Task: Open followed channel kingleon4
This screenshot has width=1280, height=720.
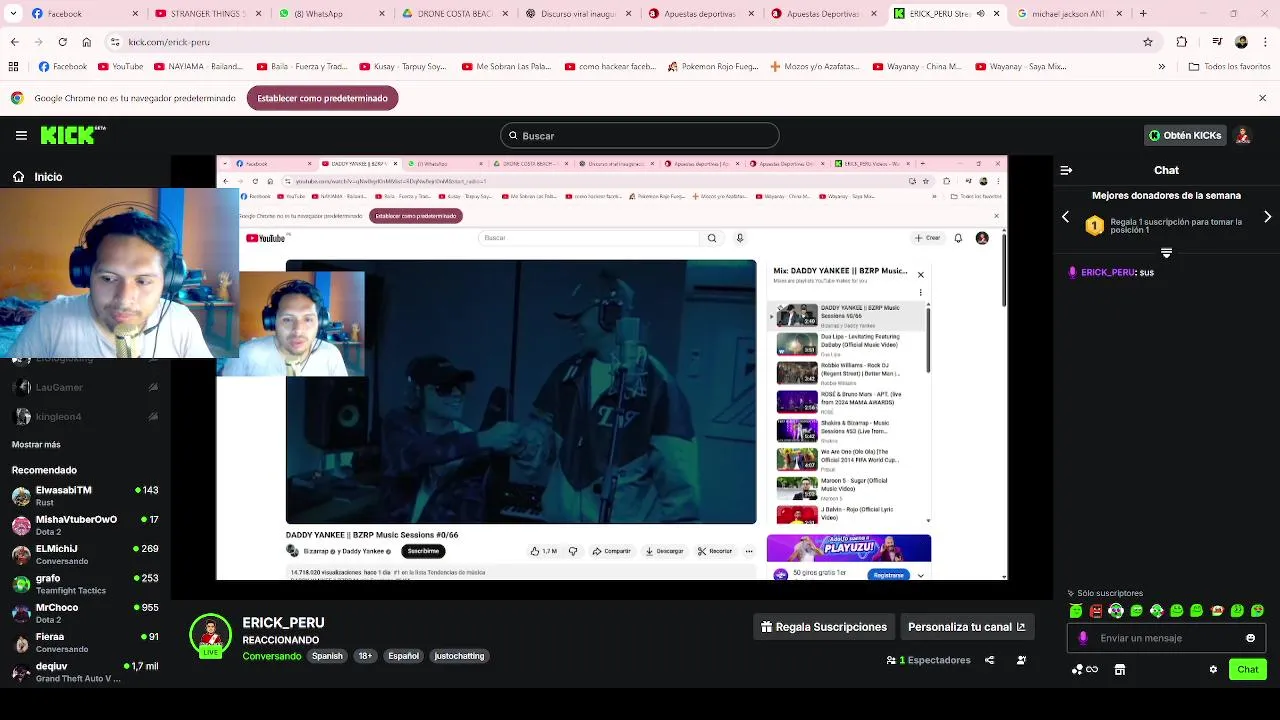Action: tap(85, 416)
